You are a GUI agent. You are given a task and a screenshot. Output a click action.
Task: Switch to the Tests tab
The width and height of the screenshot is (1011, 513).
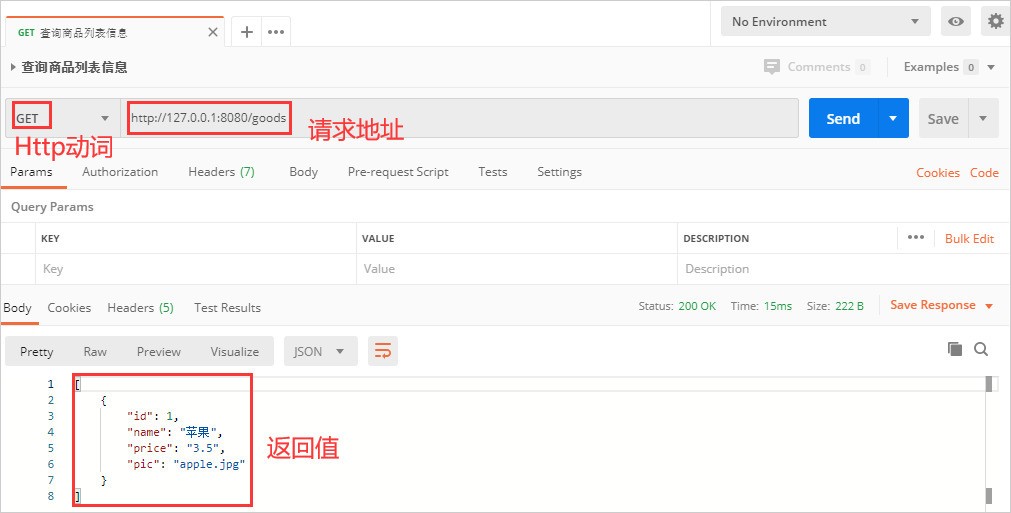coord(493,172)
